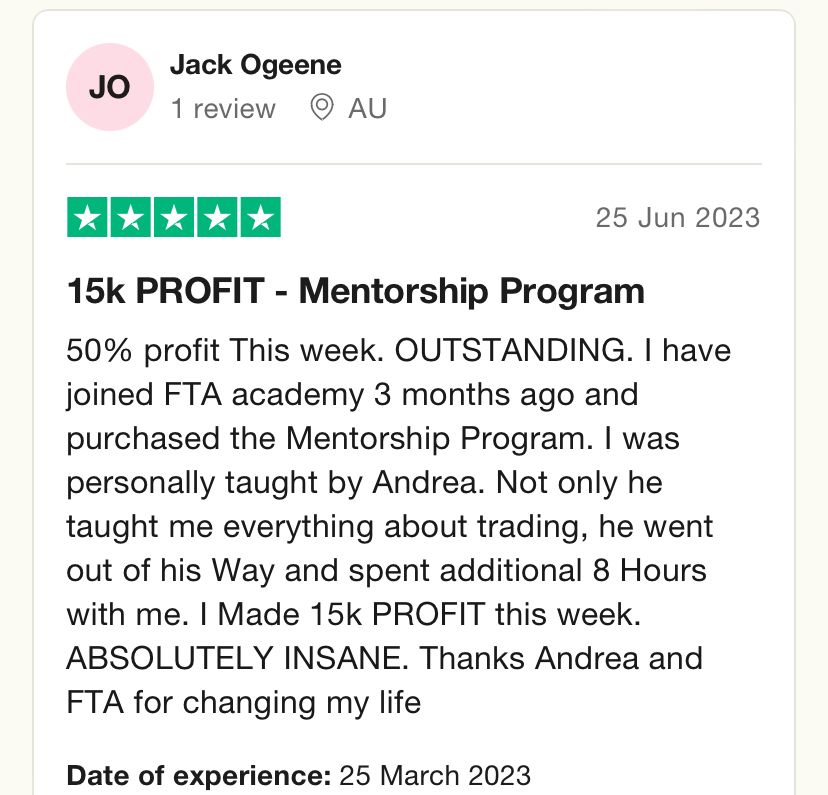Click the second green rating star

pyautogui.click(x=130, y=217)
